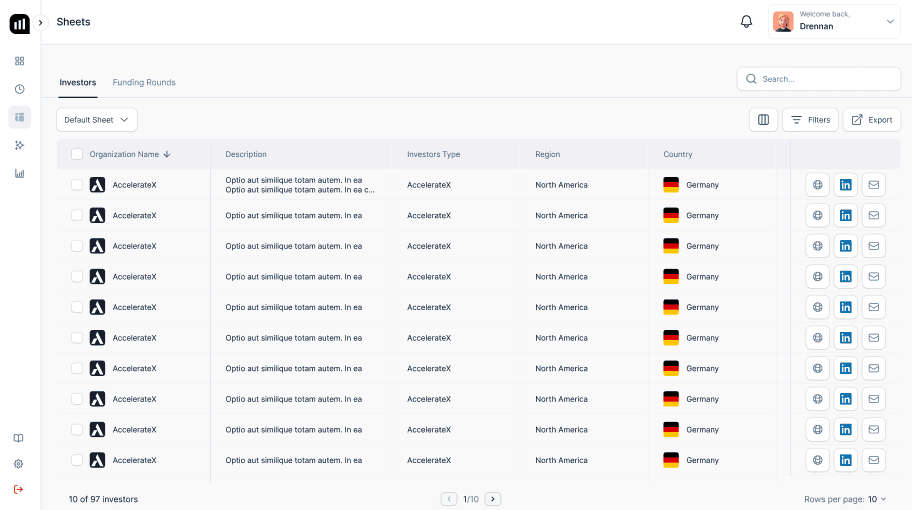The height and width of the screenshot is (510, 912).
Task: Click the Sheets page title
Action: pyautogui.click(x=73, y=22)
